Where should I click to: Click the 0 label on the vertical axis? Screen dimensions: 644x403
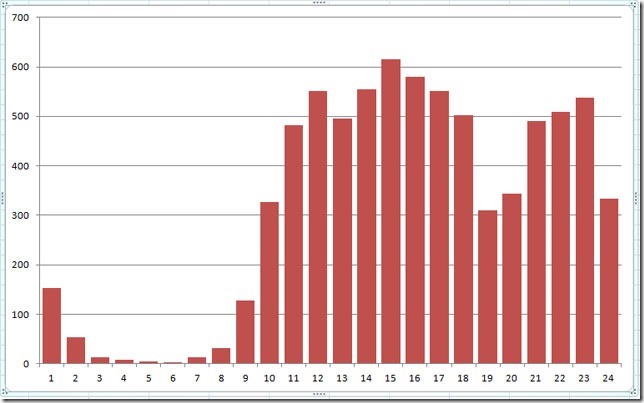[30, 364]
